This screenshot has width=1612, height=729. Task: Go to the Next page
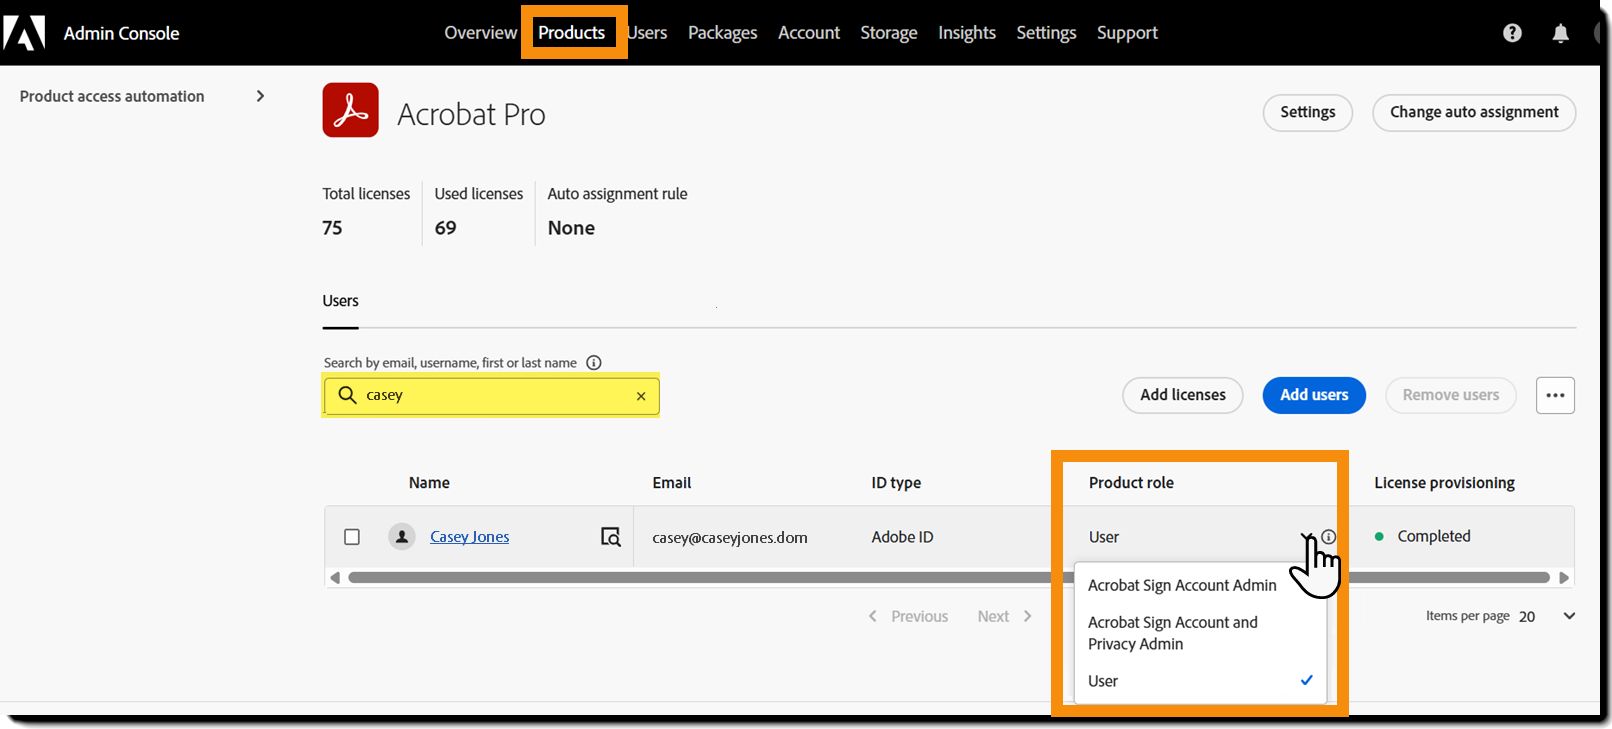tap(1005, 616)
